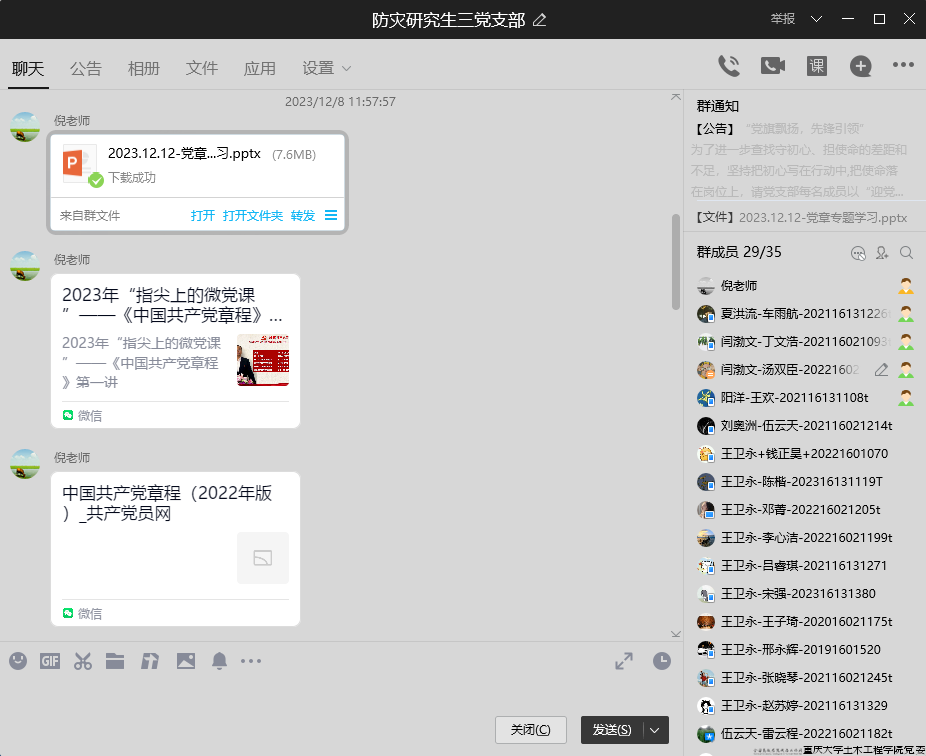Screen dimensions: 926x756
Task: Switch to the 公告 tab
Action: click(86, 68)
